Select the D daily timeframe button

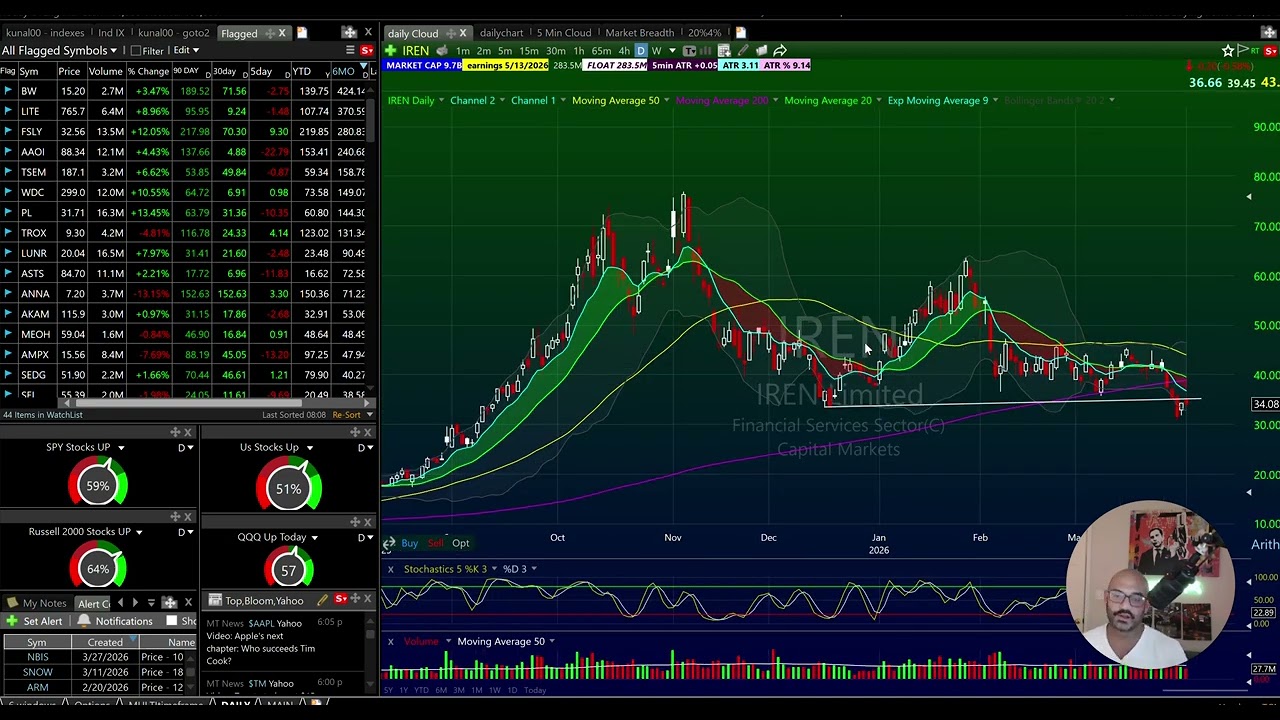(x=641, y=51)
